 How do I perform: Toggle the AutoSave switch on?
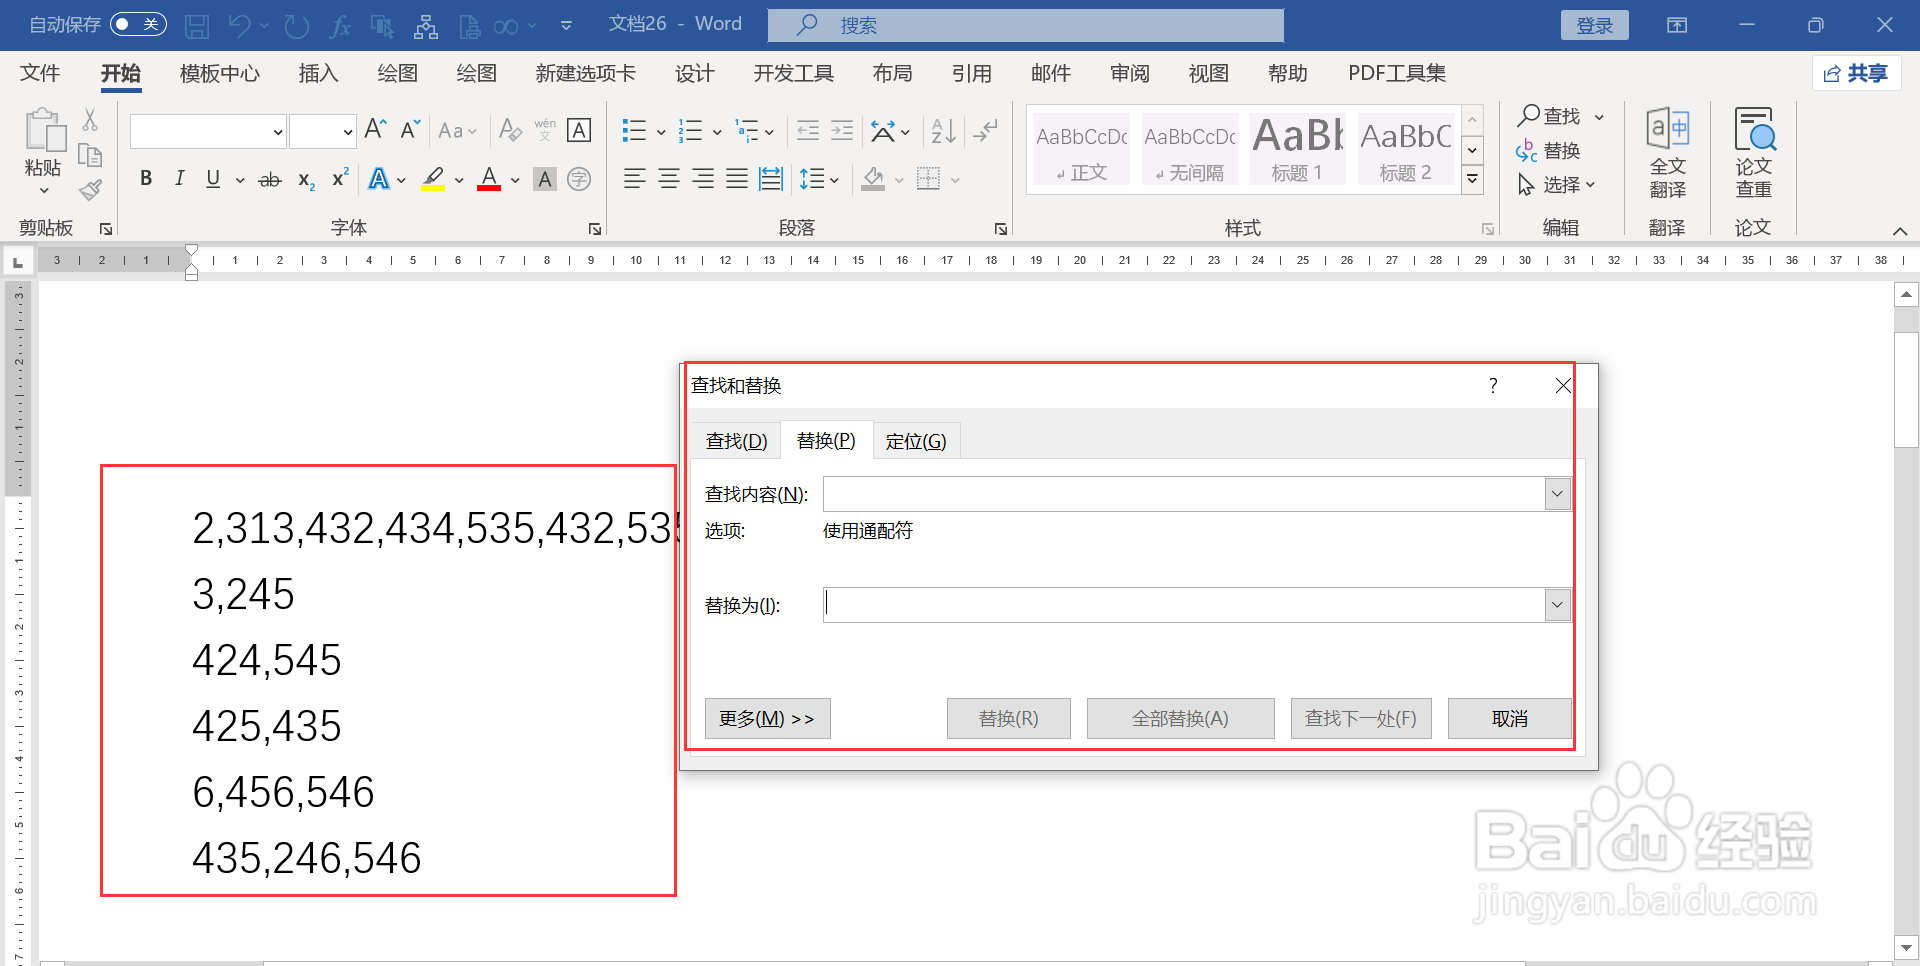click(138, 24)
